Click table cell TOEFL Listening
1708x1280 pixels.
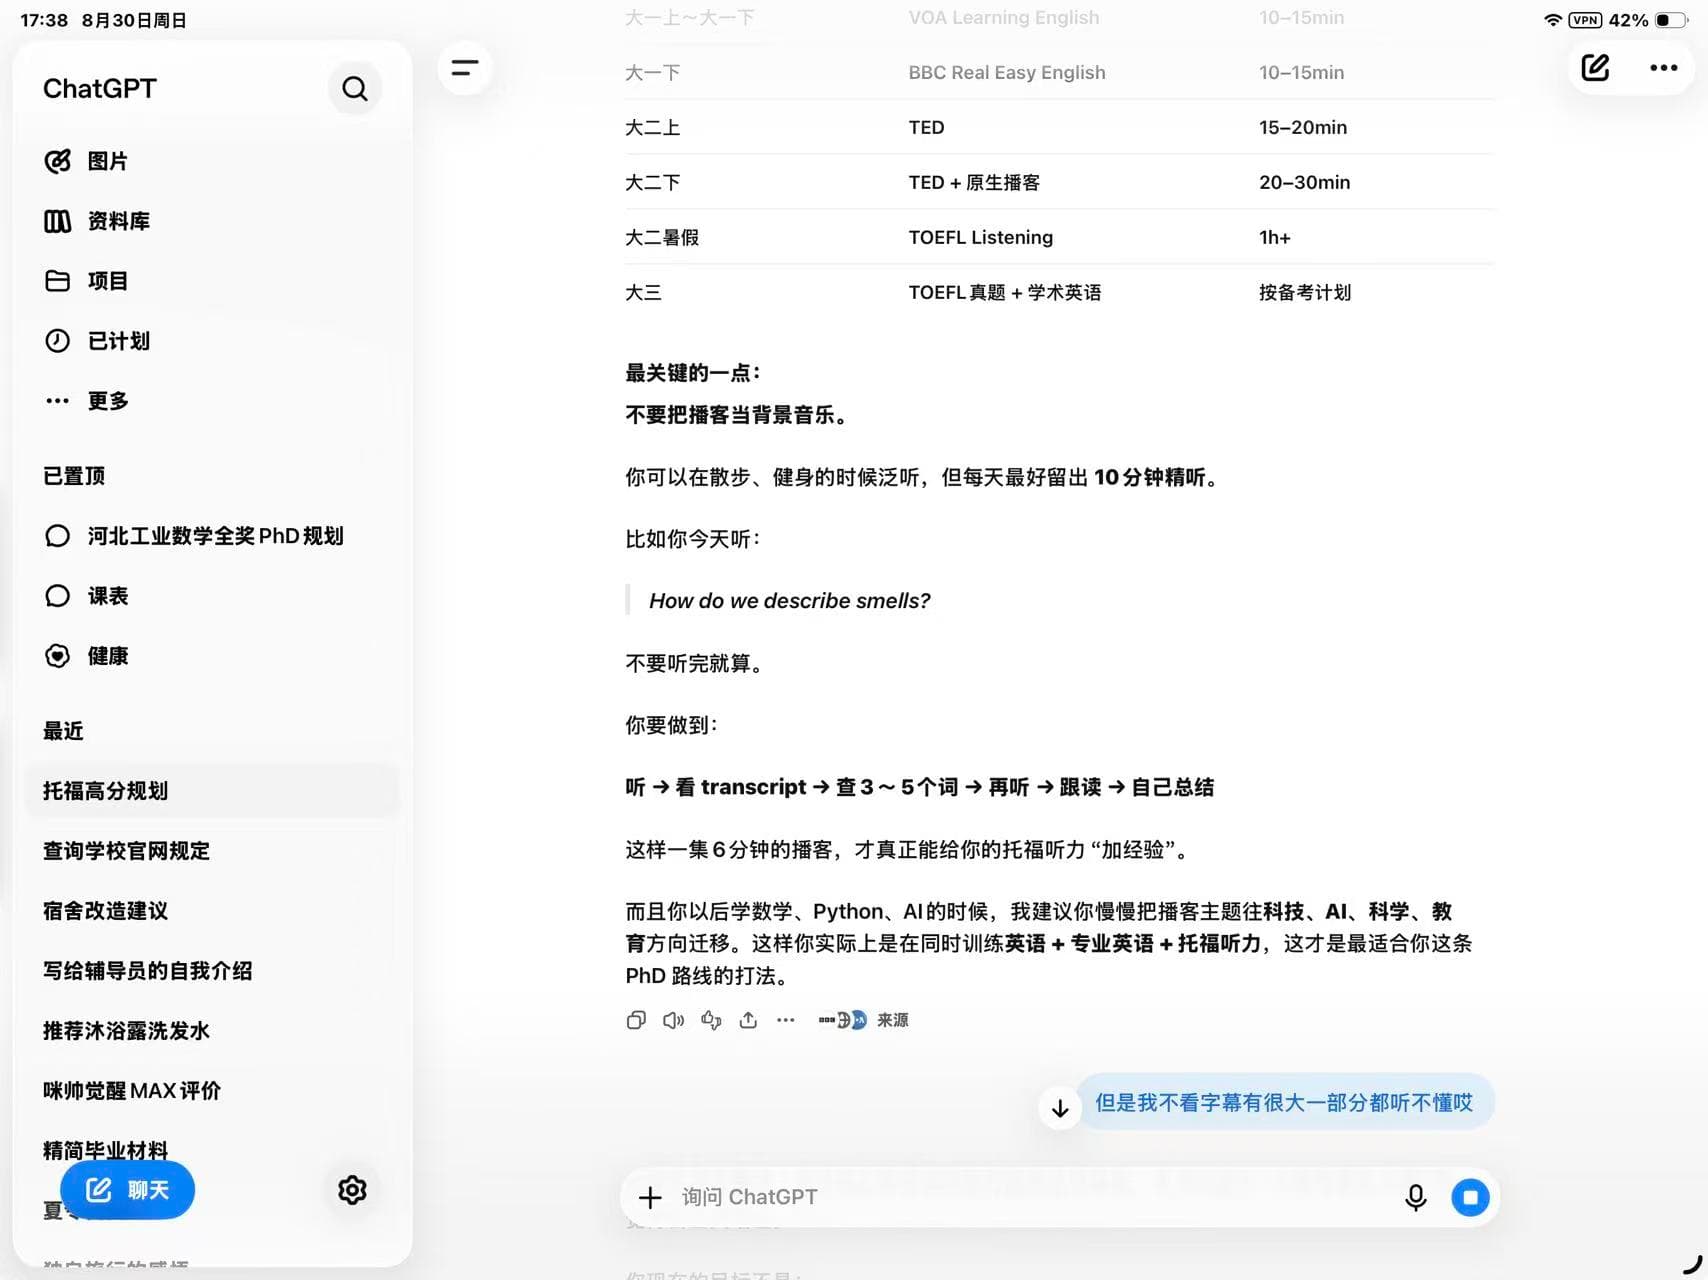[980, 237]
